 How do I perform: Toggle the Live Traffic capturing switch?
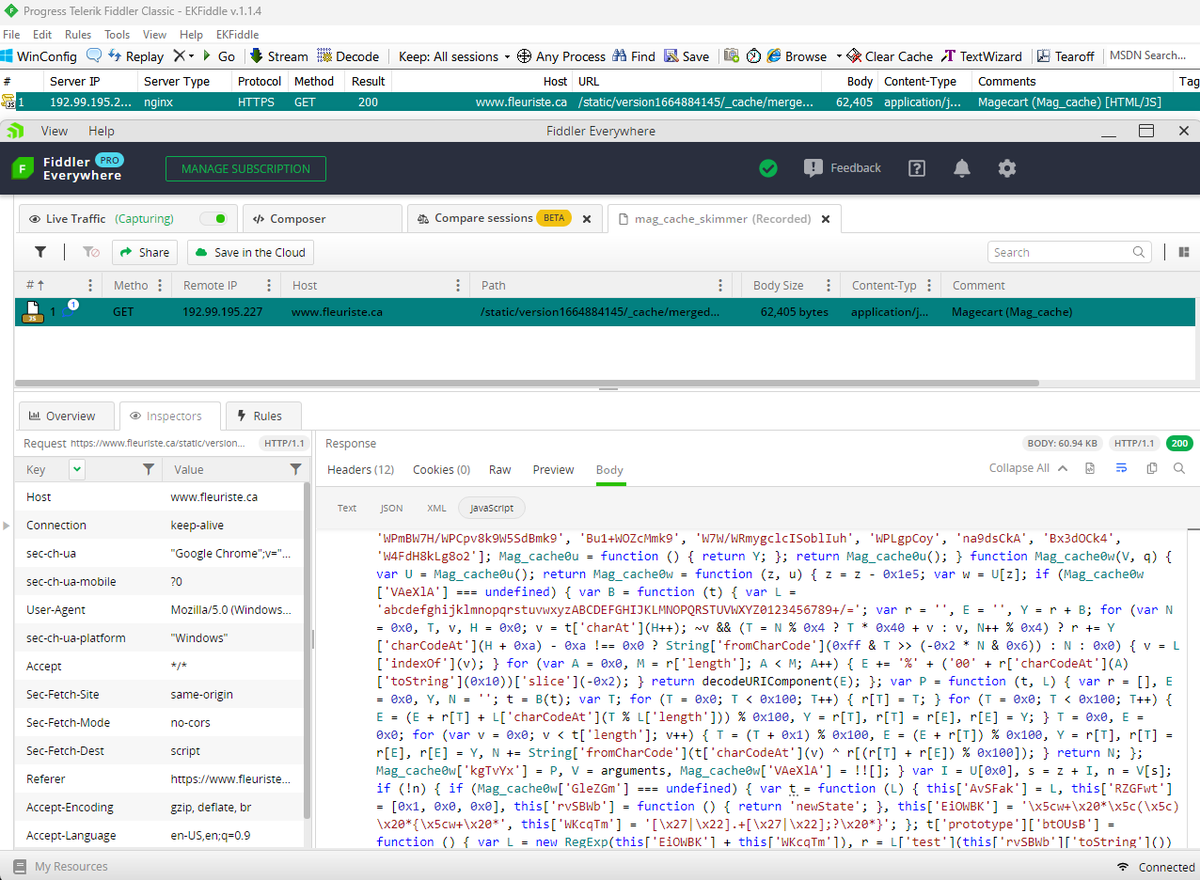tap(213, 218)
